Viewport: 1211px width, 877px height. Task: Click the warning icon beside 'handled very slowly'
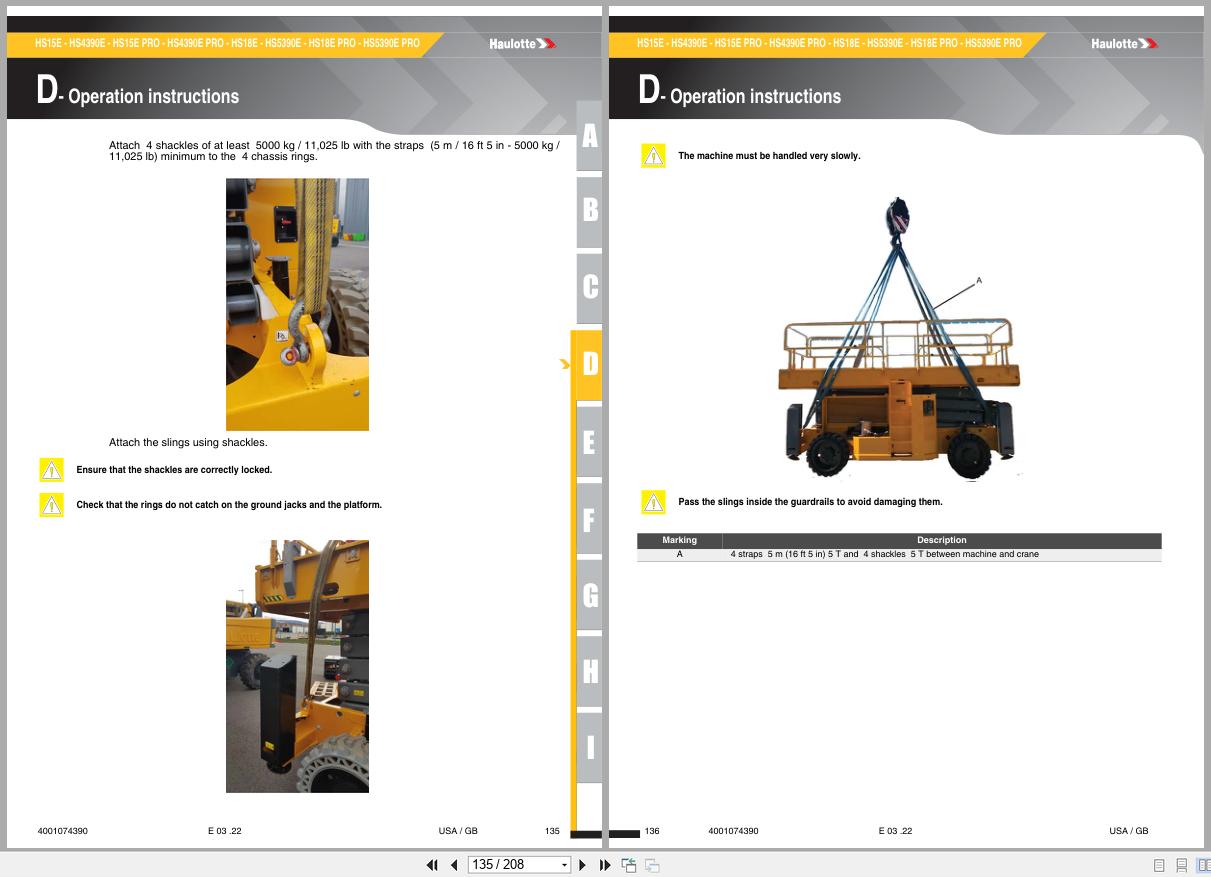653,156
